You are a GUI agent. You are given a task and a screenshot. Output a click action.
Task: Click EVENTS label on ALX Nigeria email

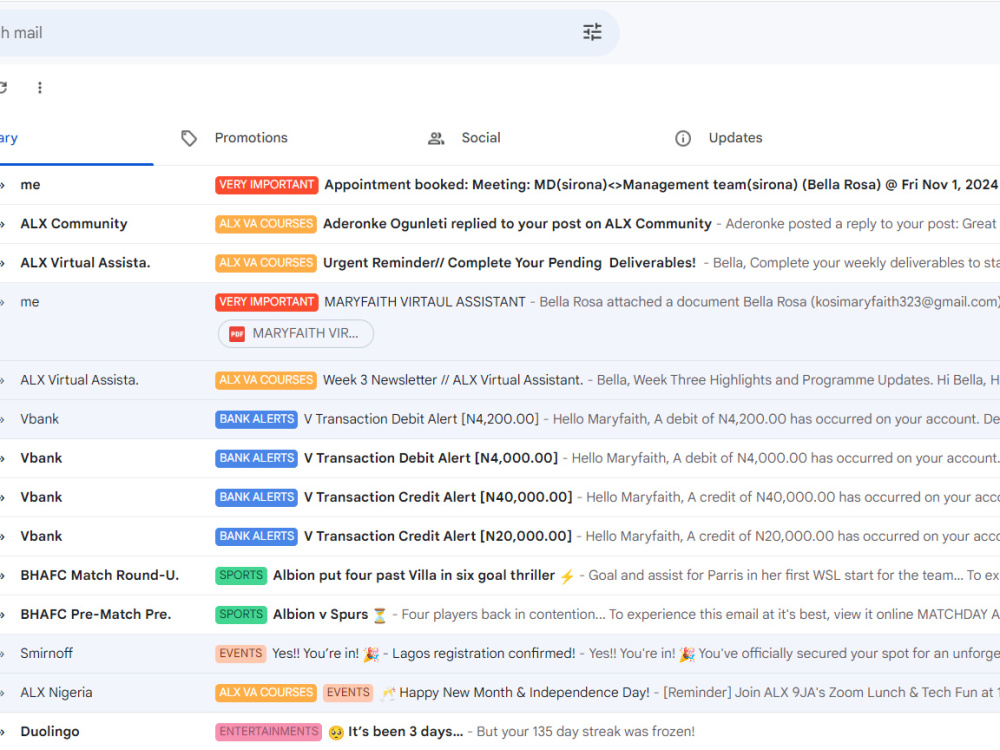pyautogui.click(x=348, y=693)
